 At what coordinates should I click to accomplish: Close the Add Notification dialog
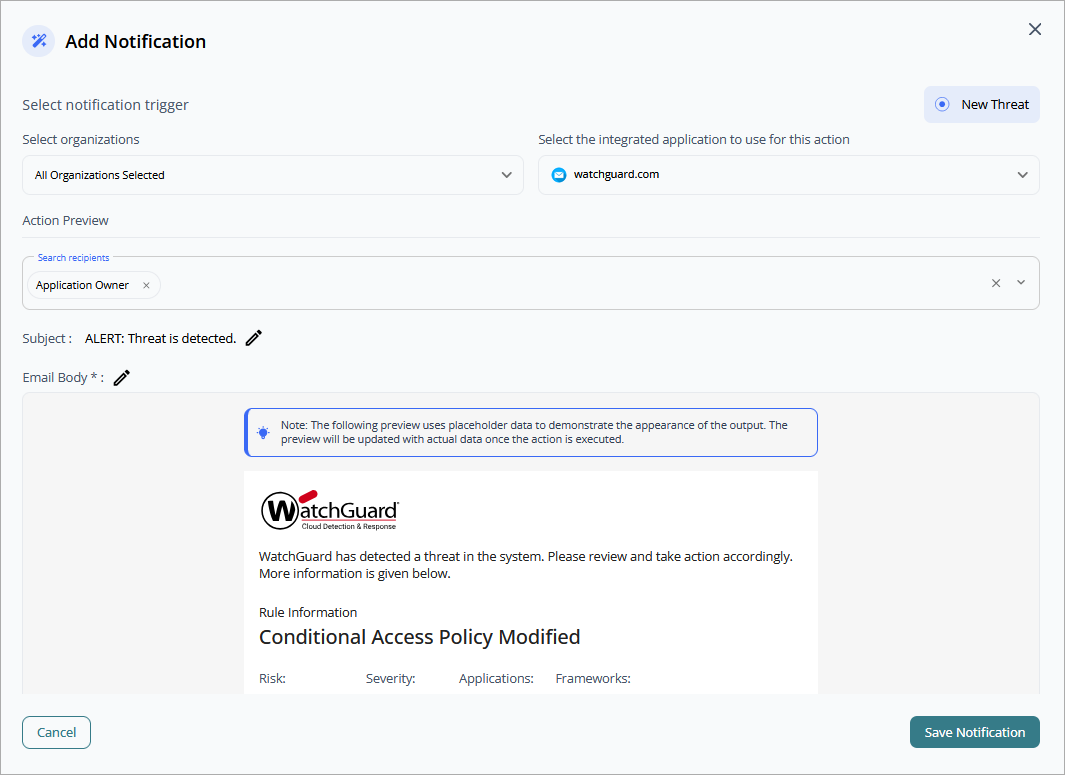point(1034,29)
